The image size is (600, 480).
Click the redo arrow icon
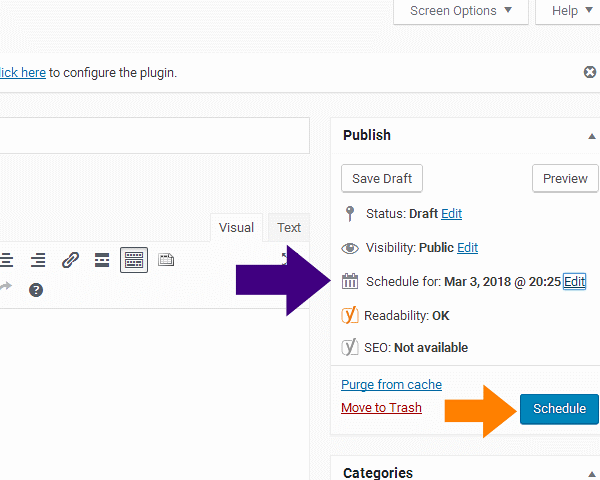click(4, 289)
